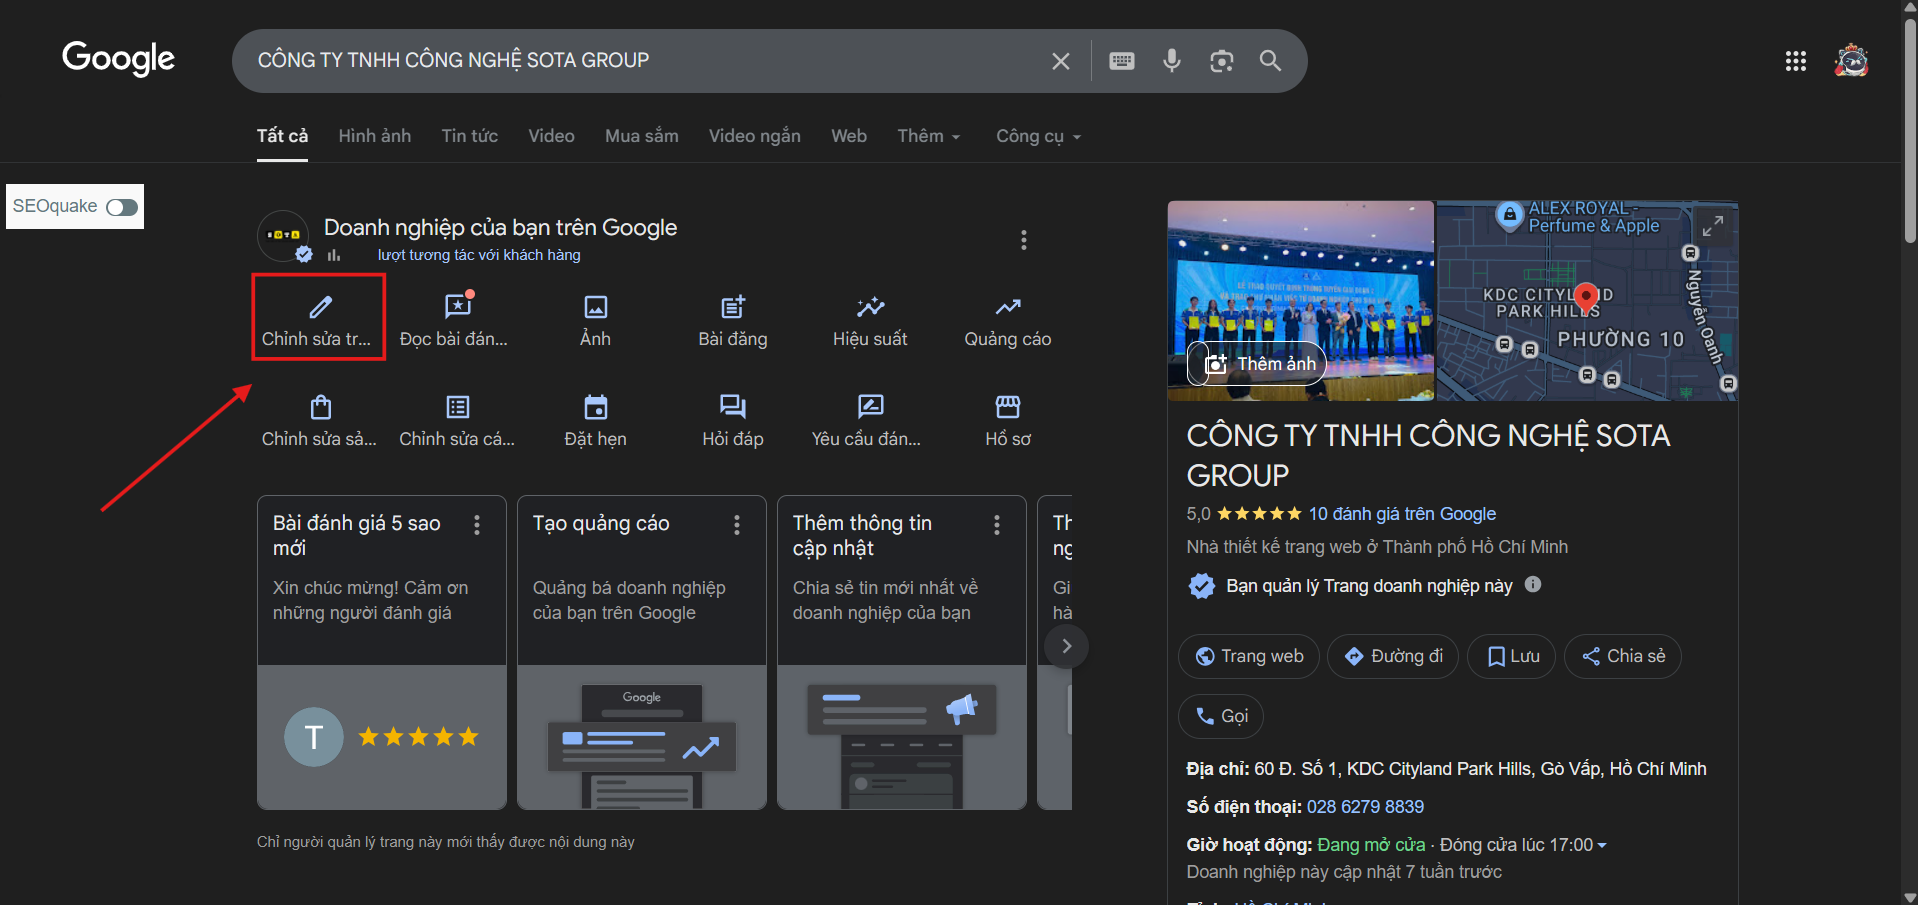Viewport: 1918px width, 905px height.
Task: Click the search by voice microphone icon
Action: 1171,61
